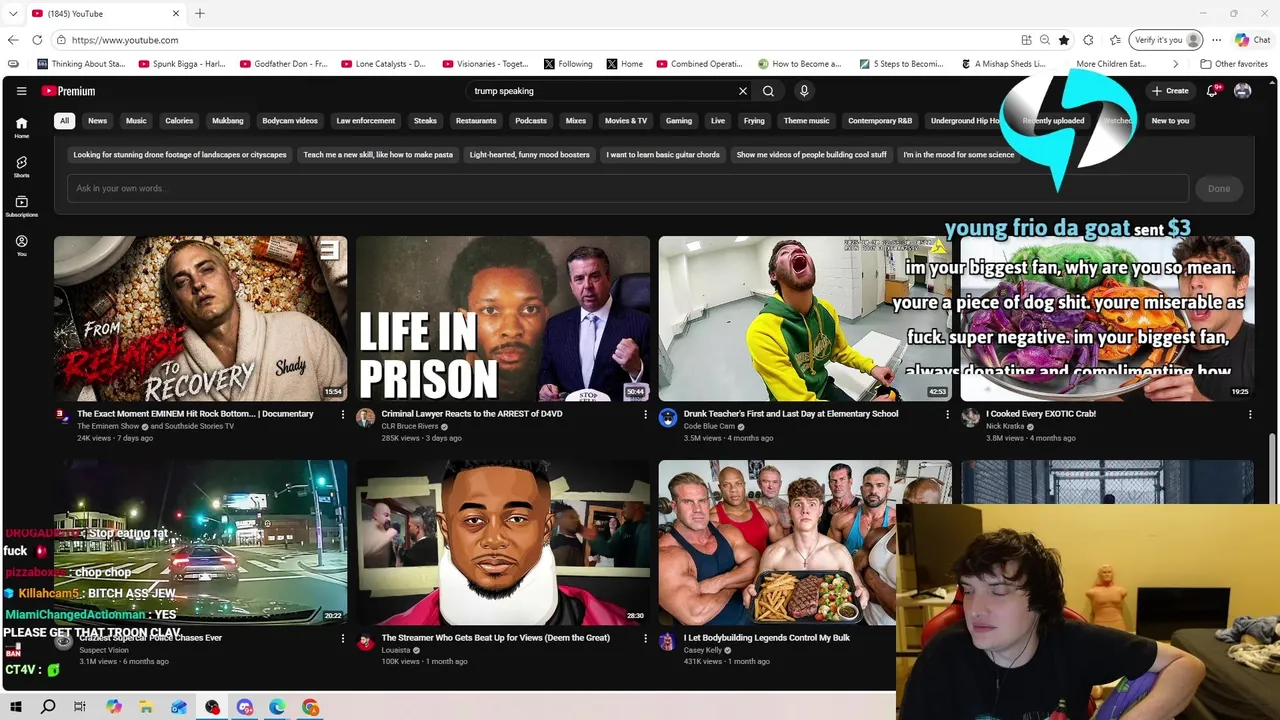Open the YouTube hamburger guide menu
The image size is (1280, 720).
tap(21, 91)
